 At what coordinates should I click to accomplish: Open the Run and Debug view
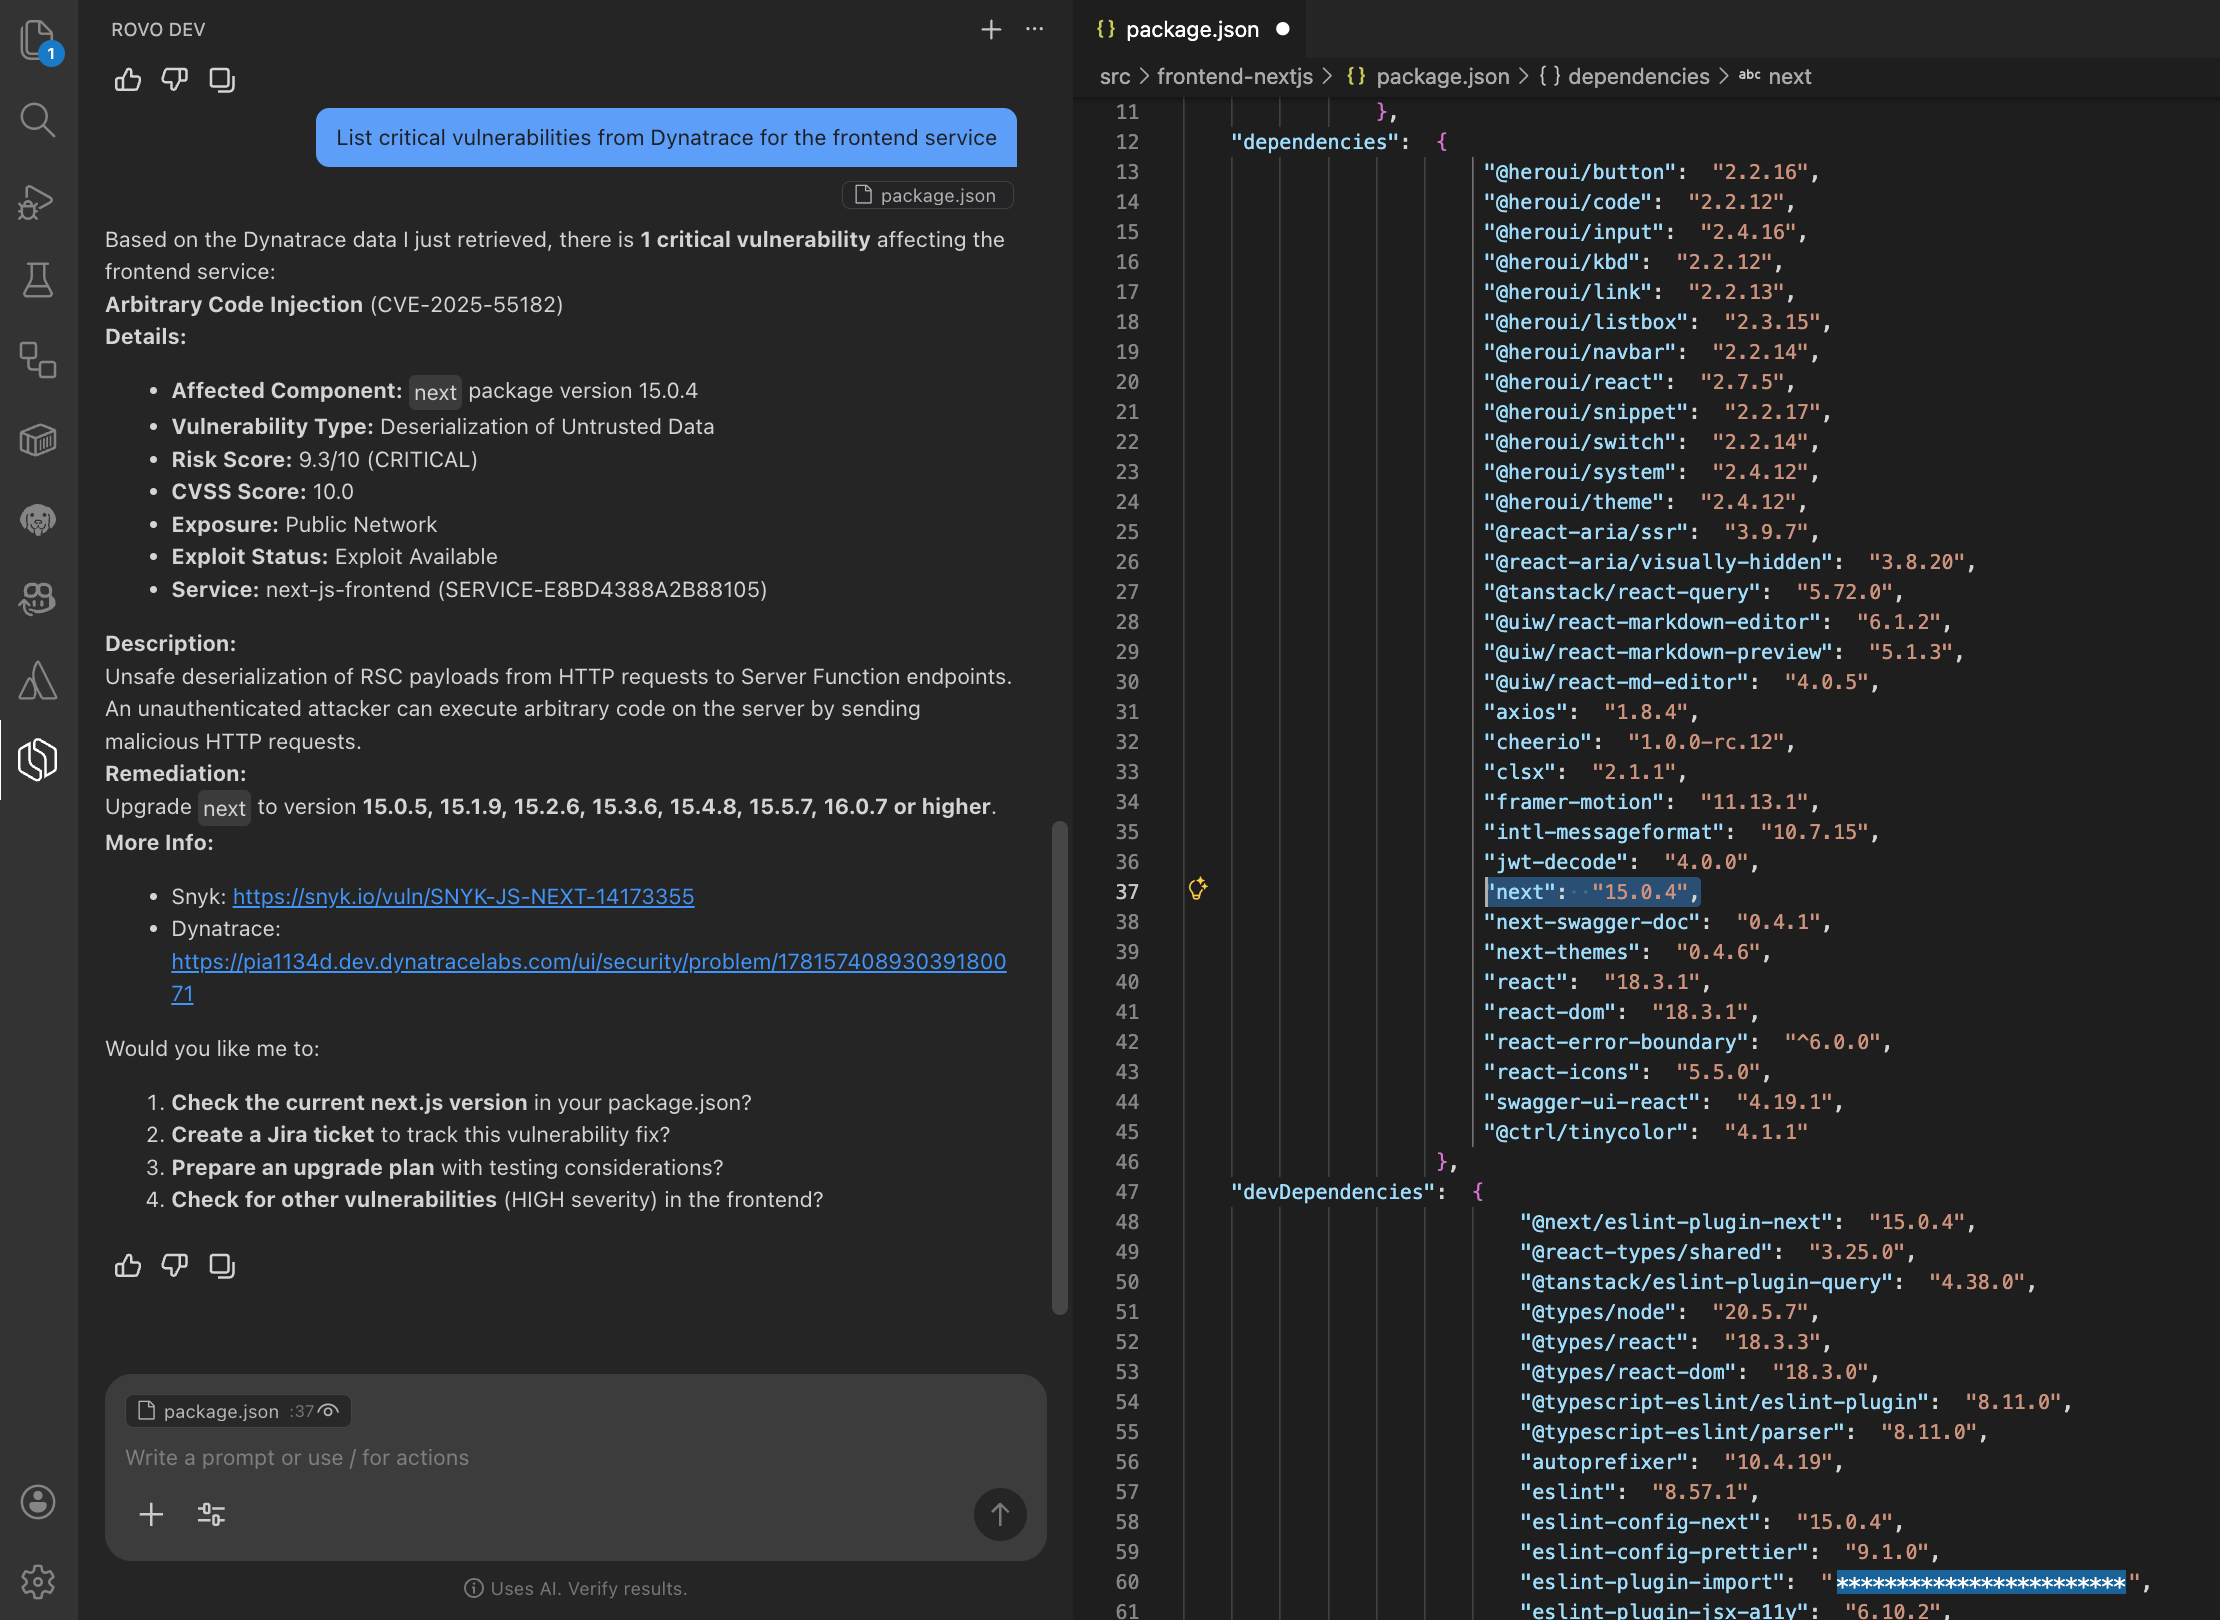click(37, 201)
